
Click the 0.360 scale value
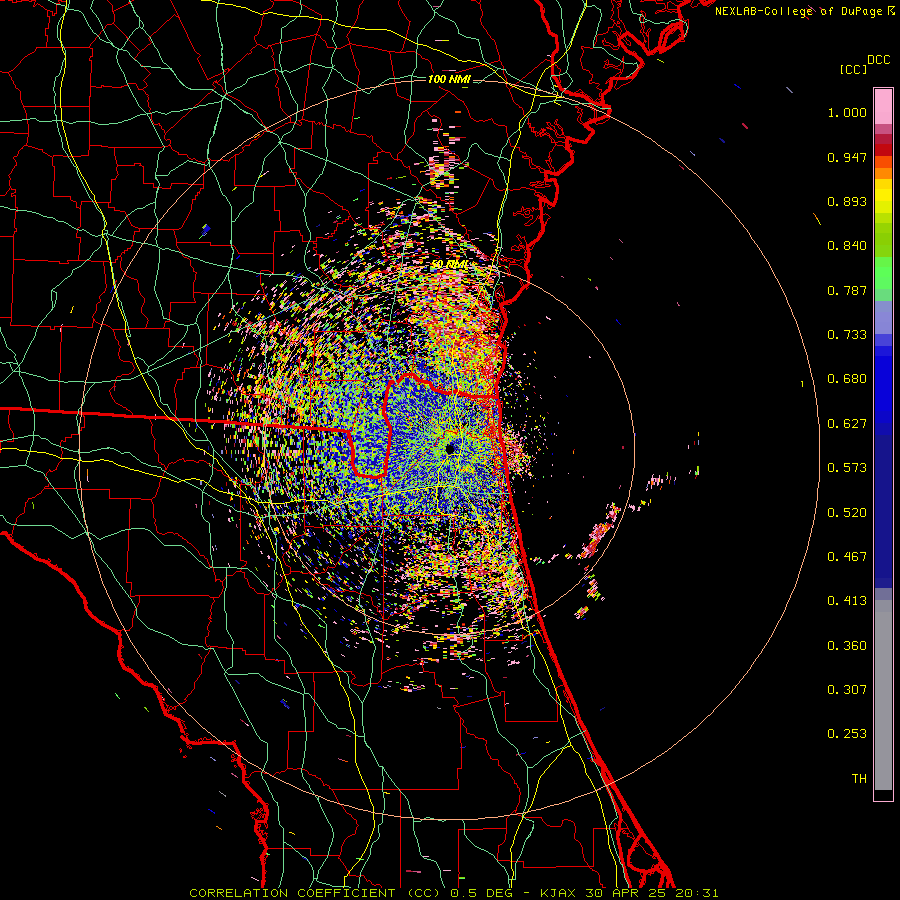pyautogui.click(x=847, y=646)
